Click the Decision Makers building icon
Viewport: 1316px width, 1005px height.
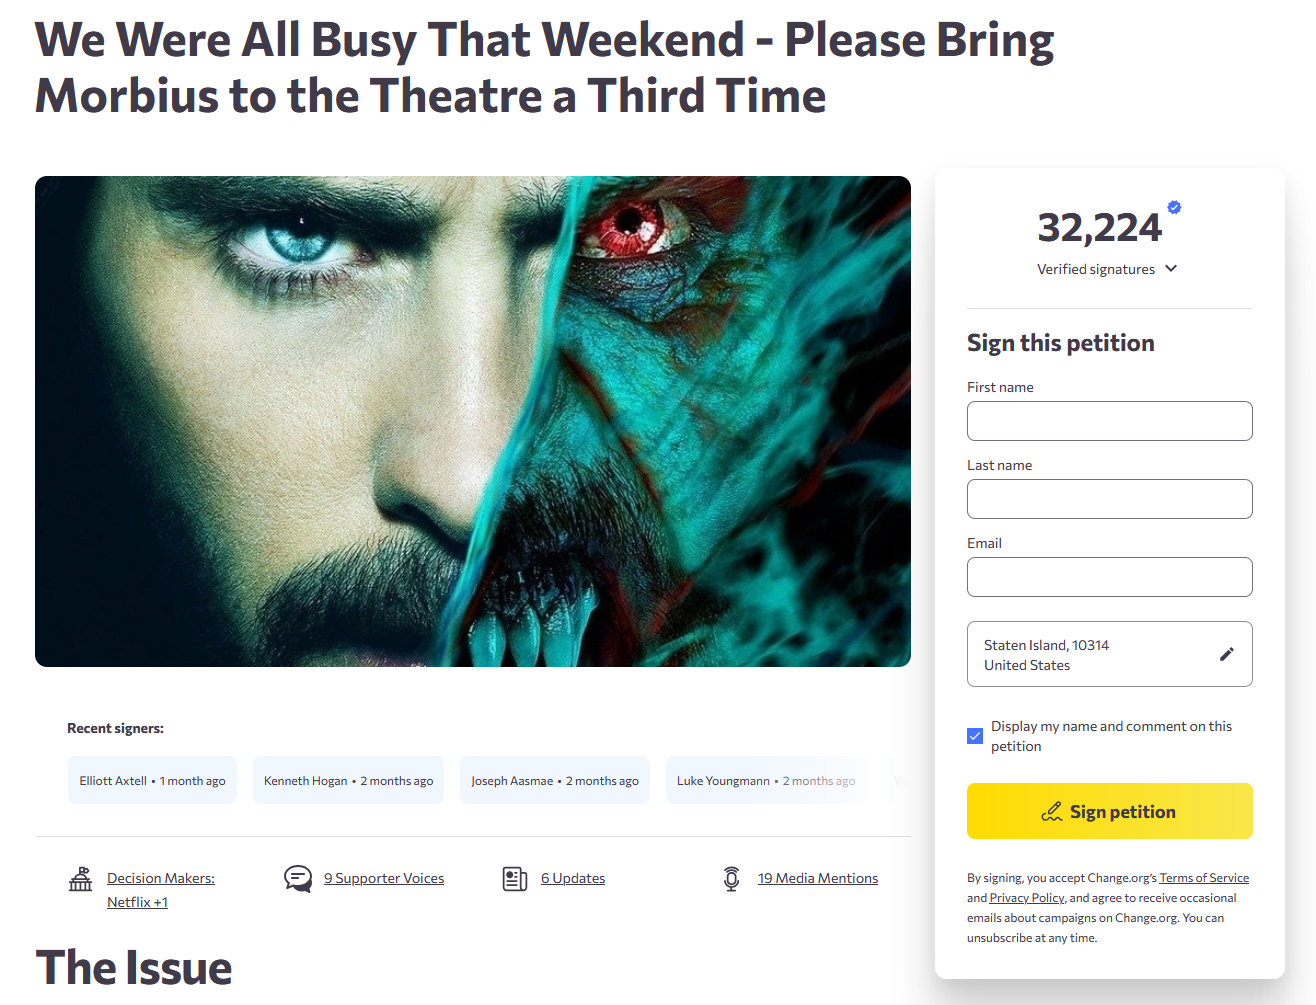coord(81,879)
